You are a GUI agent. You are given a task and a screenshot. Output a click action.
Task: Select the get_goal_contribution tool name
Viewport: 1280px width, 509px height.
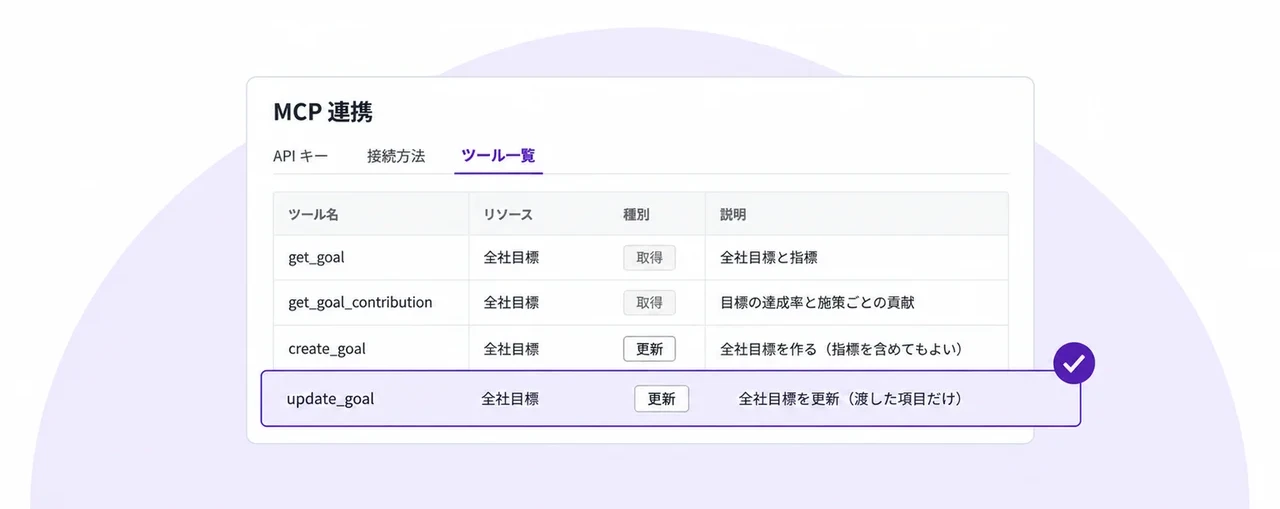[x=360, y=302]
